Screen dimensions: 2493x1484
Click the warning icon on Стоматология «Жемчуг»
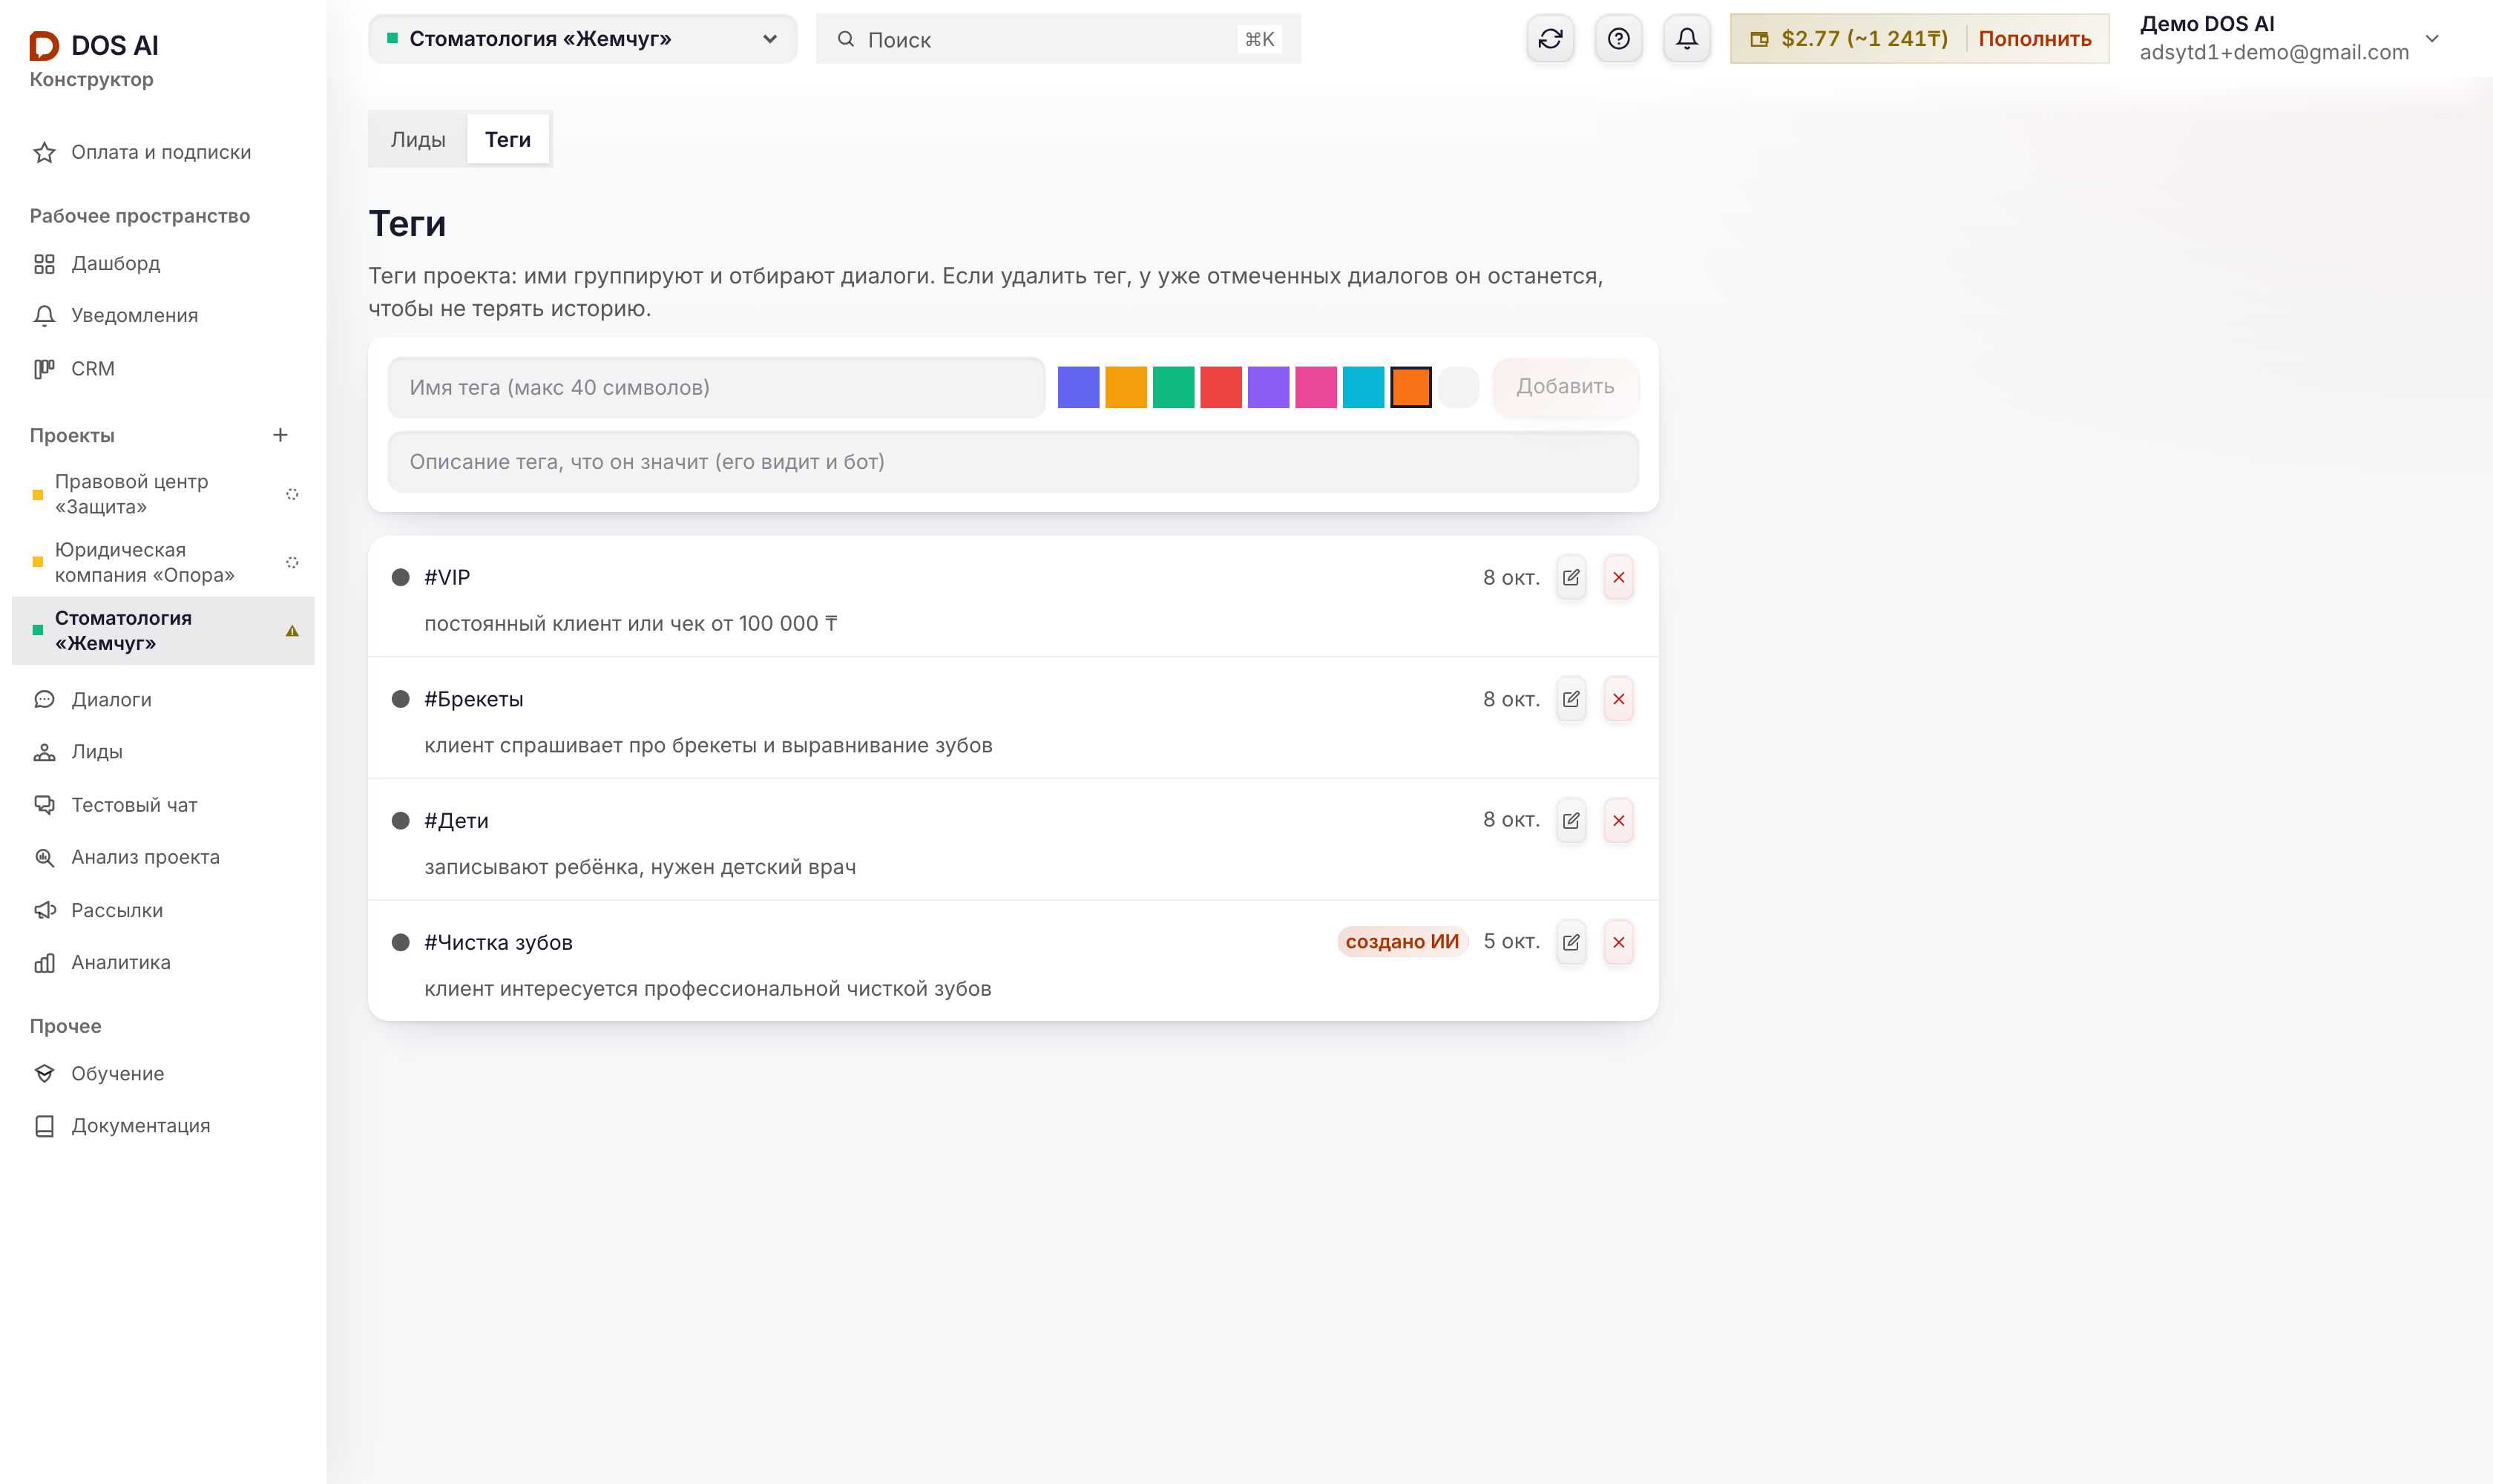point(292,631)
